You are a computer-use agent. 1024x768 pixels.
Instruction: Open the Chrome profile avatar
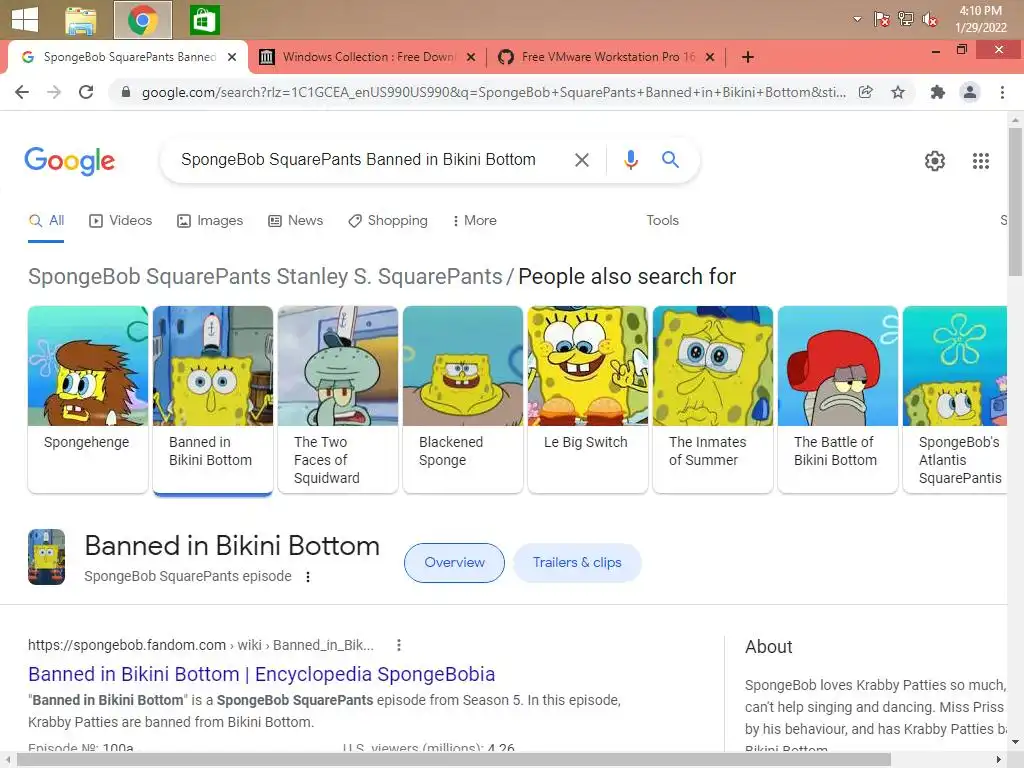point(970,92)
